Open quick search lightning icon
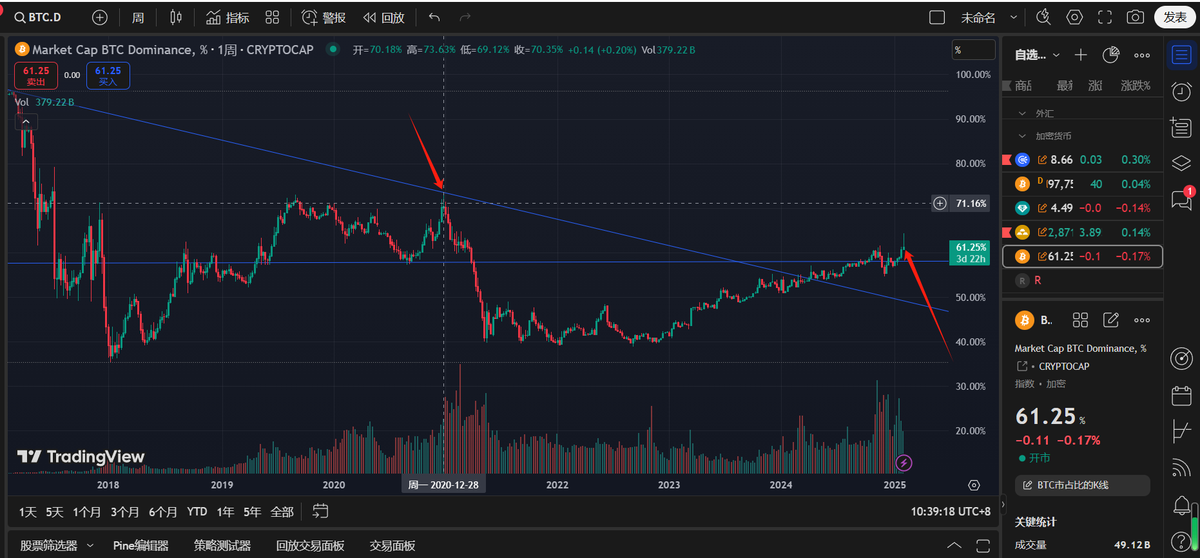Screen dimensions: 1200x558 pyautogui.click(x=1044, y=17)
